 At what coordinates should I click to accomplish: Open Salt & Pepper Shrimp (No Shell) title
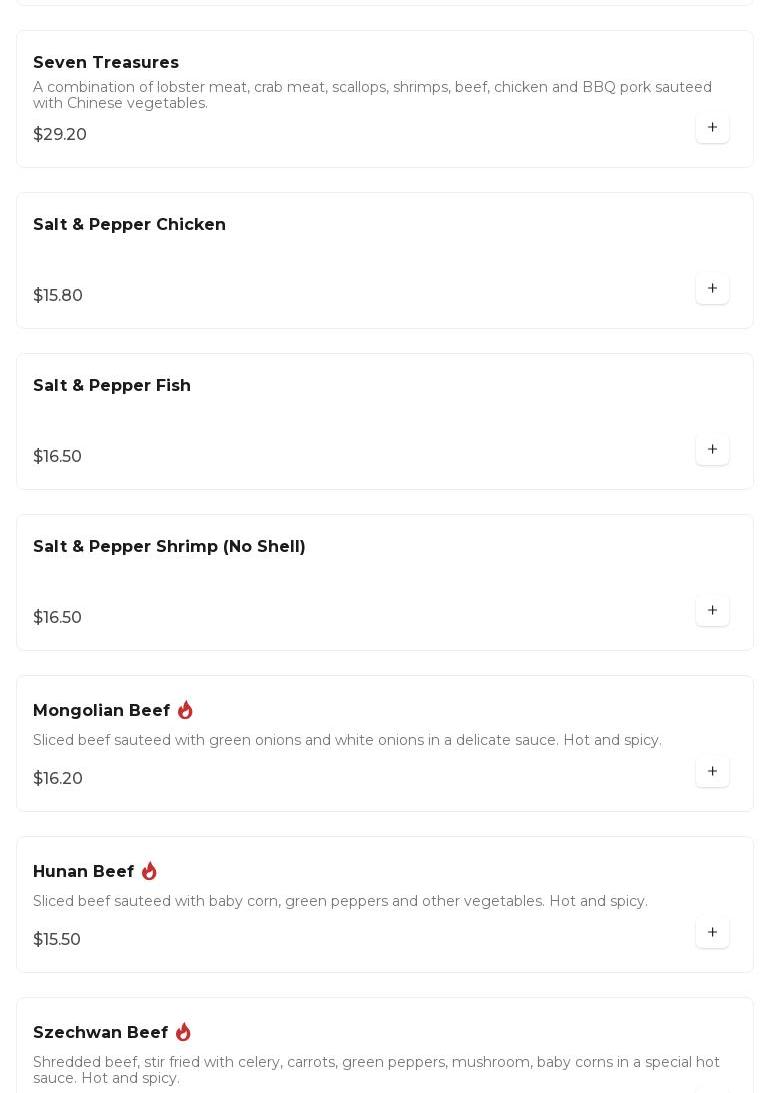click(169, 547)
